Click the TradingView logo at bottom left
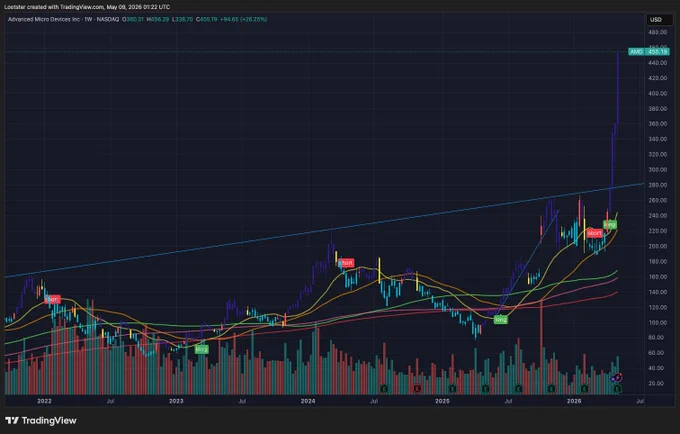Viewport: 680px width, 434px height. 41,421
